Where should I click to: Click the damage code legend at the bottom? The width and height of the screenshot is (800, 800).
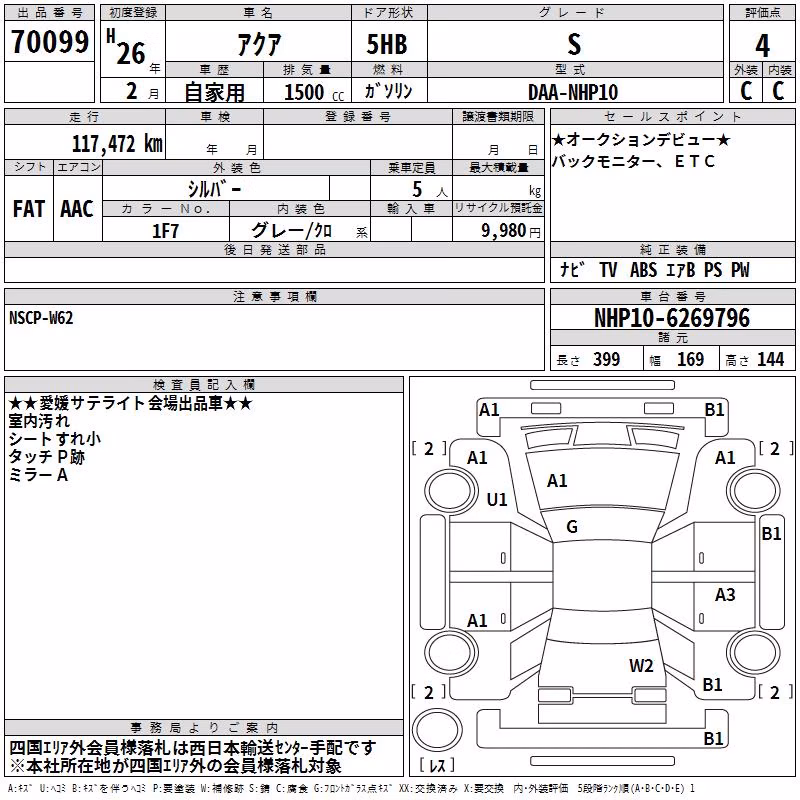click(x=351, y=788)
